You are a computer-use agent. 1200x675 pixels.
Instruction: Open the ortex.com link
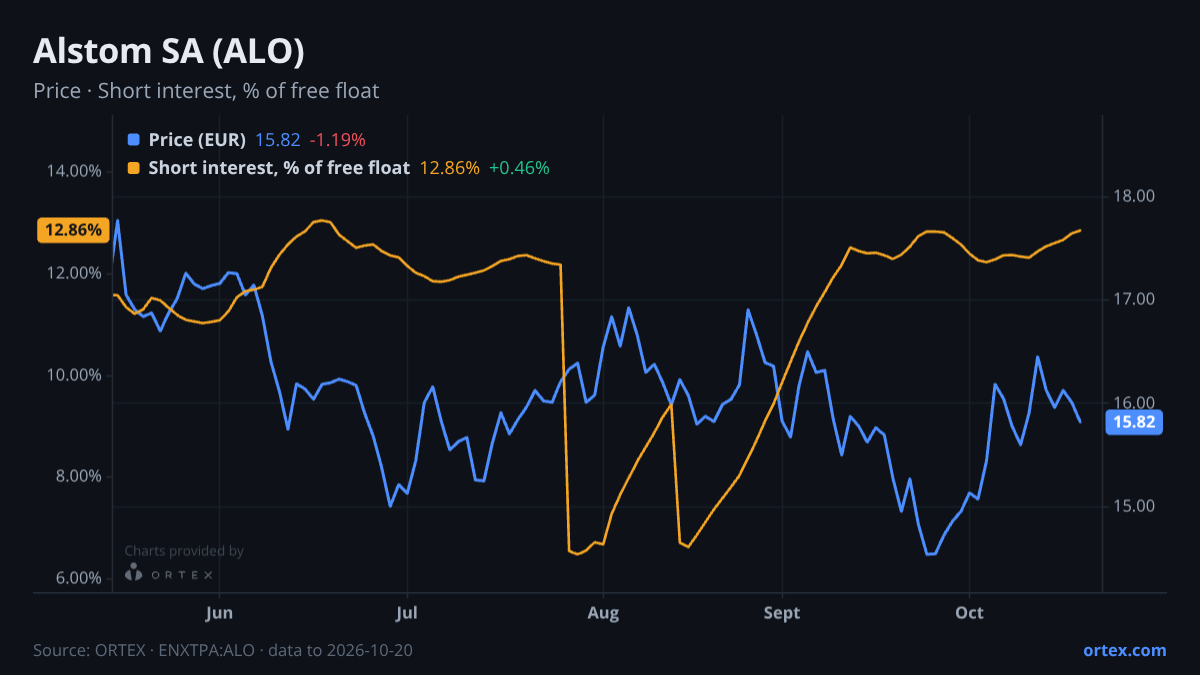click(x=1125, y=650)
